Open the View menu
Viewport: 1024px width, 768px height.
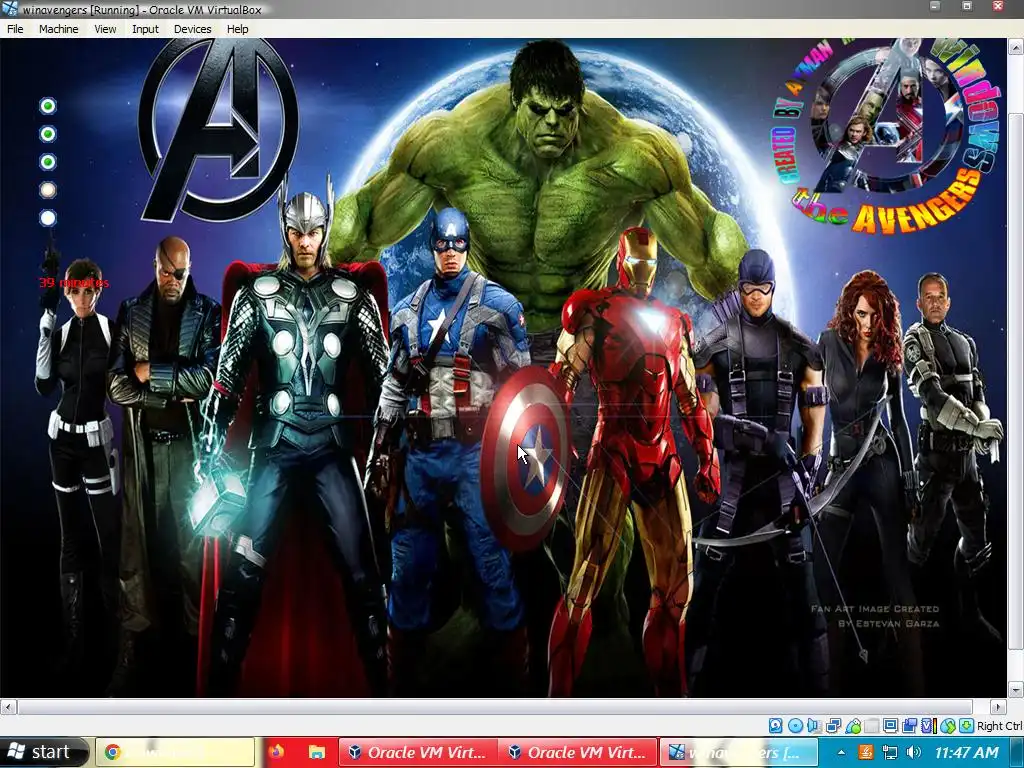pos(105,29)
